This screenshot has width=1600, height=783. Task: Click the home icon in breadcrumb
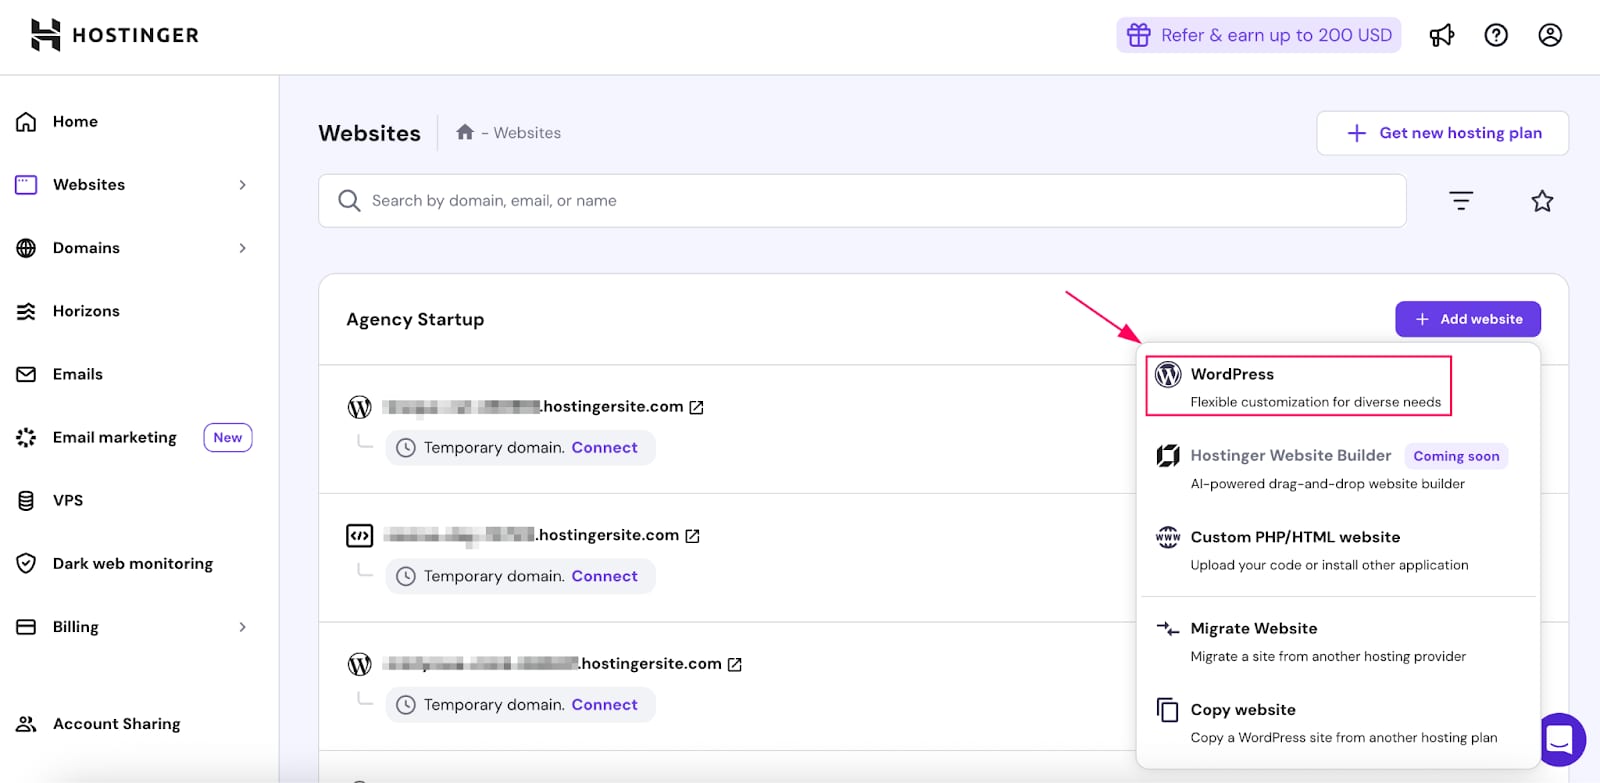[x=465, y=132]
